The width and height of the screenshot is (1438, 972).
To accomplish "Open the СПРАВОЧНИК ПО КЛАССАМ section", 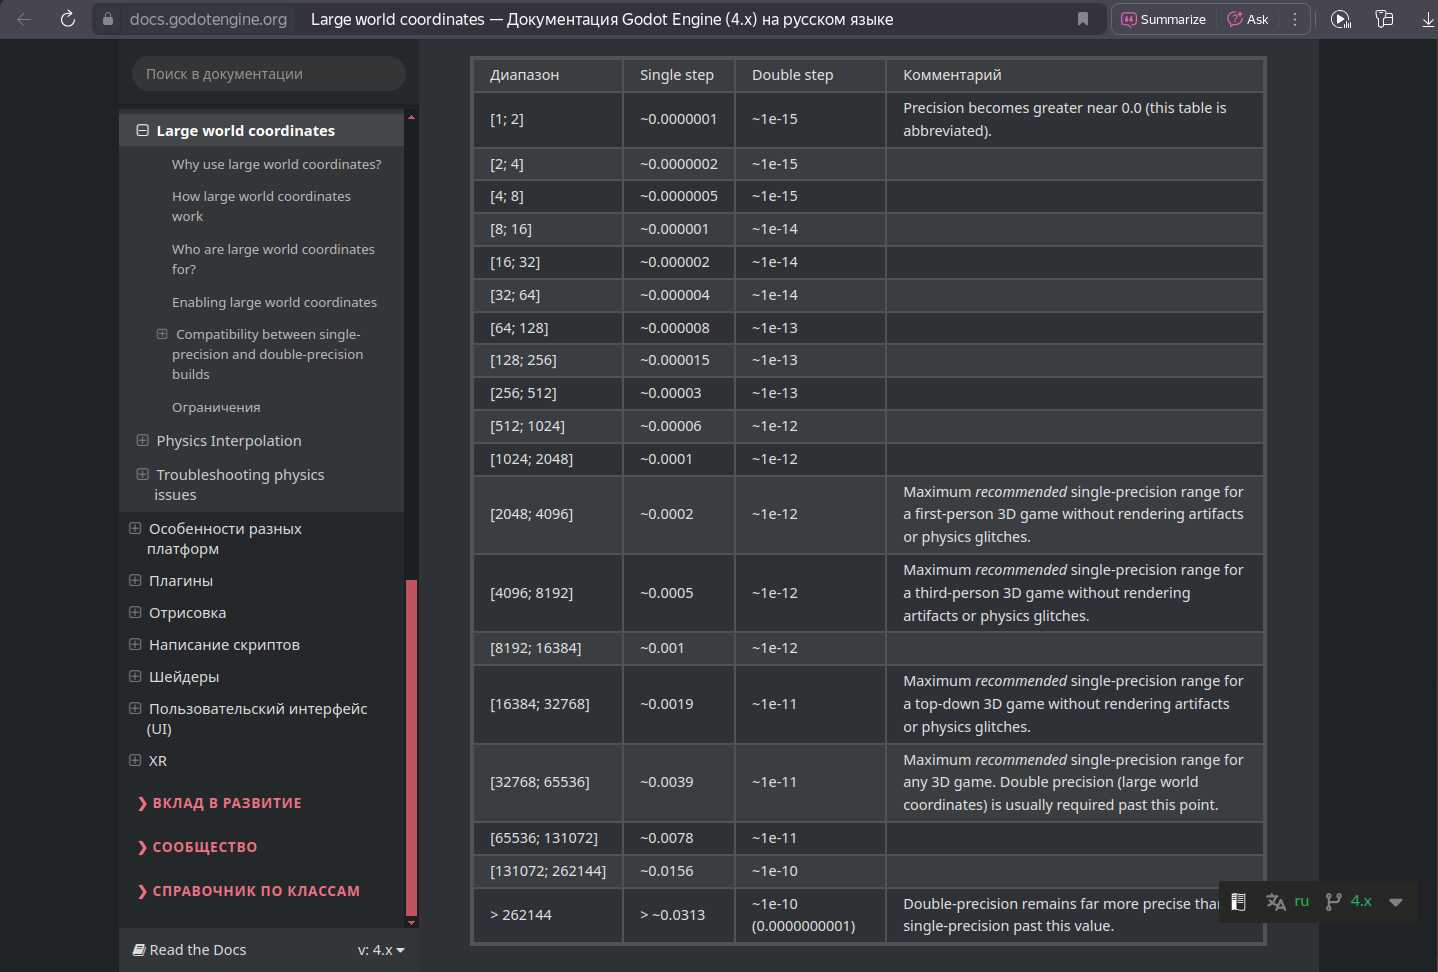I will click(255, 891).
